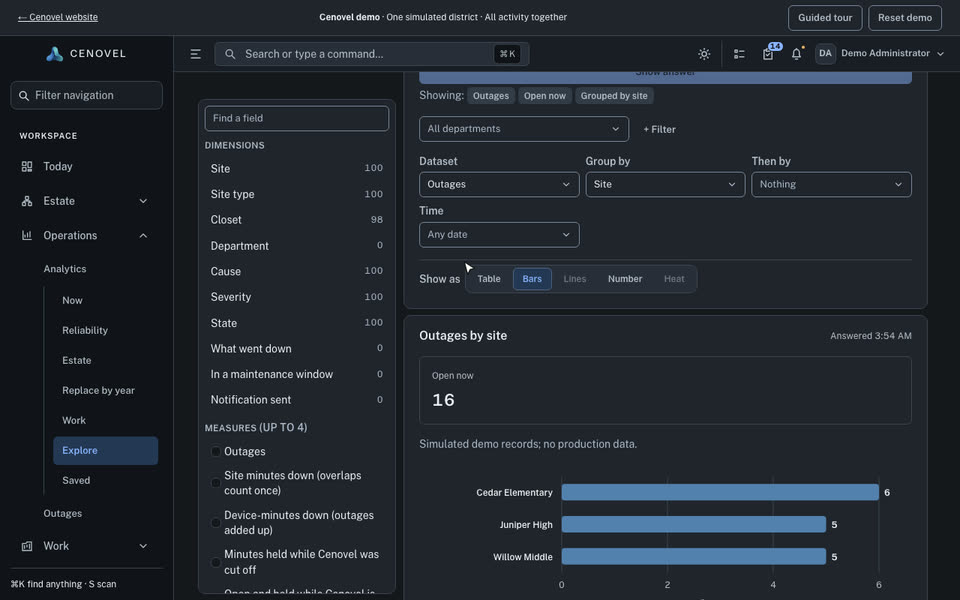Switch theme with the sun icon
Image resolution: width=960 pixels, height=600 pixels.
(704, 54)
